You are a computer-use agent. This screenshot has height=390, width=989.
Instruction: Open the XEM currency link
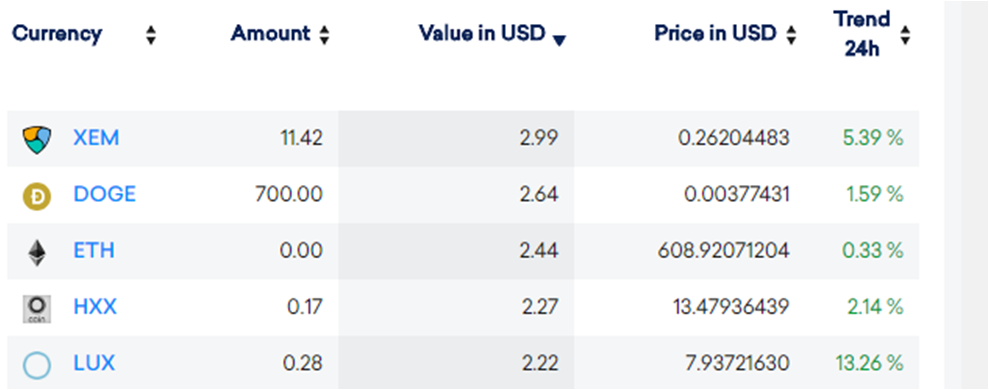point(96,138)
